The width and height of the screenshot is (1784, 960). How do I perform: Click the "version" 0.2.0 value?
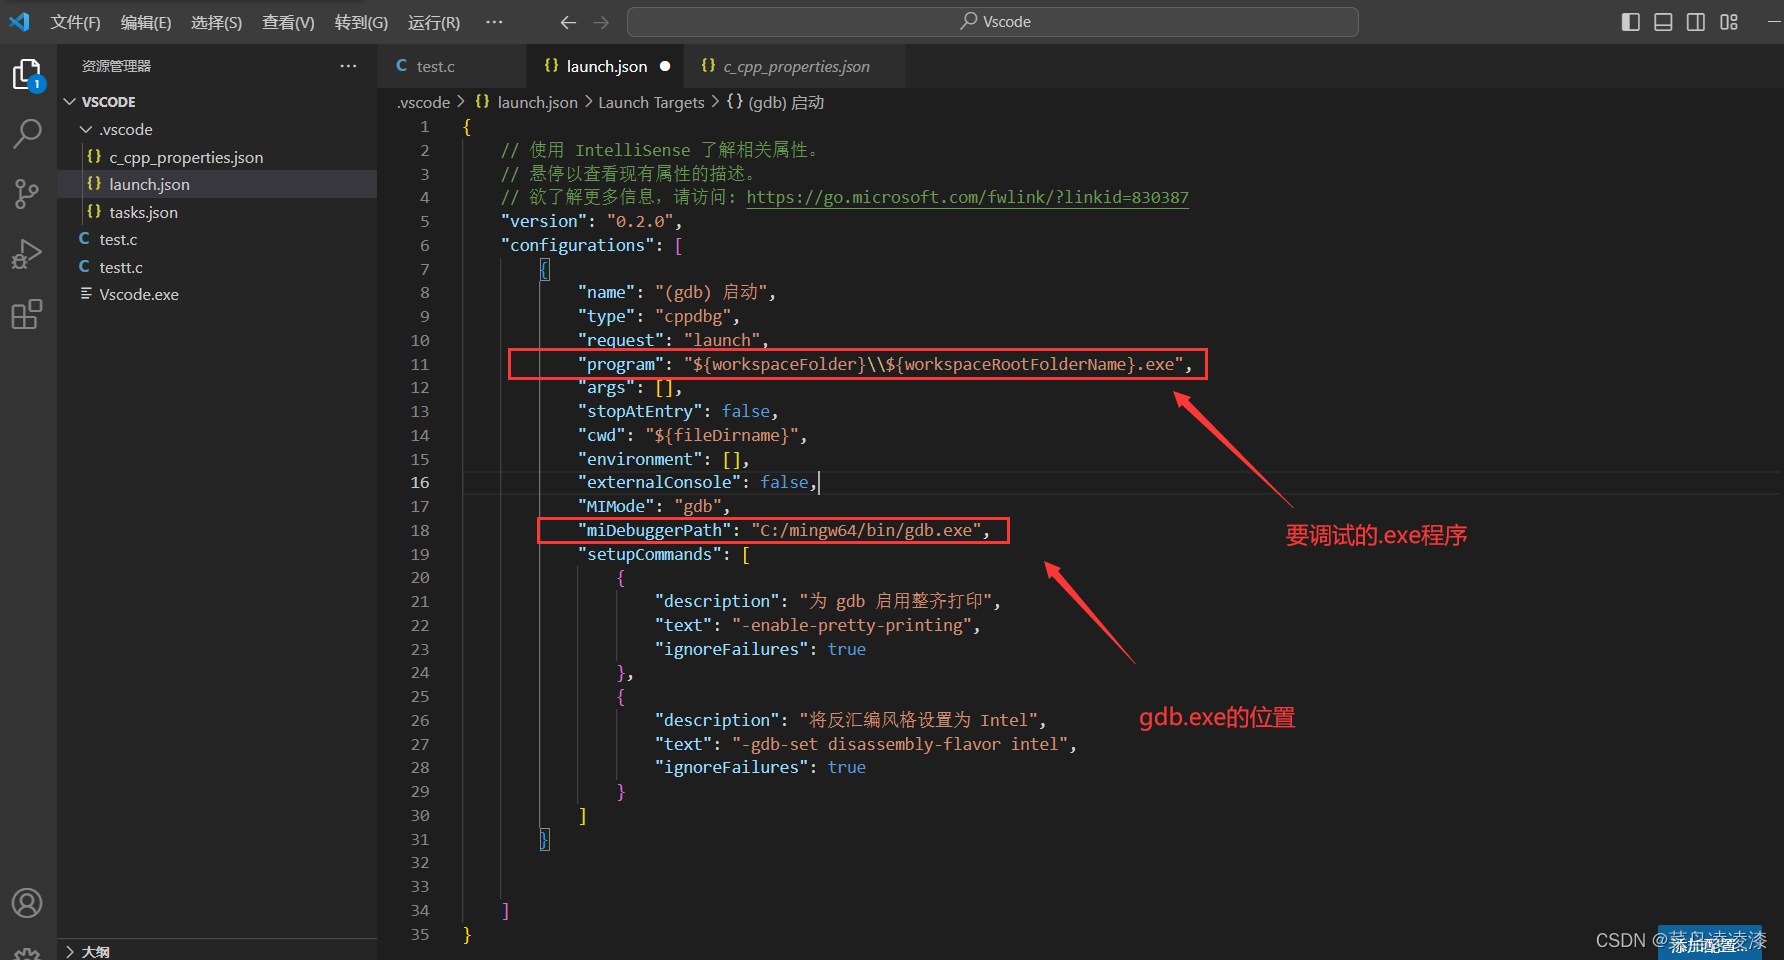click(640, 221)
